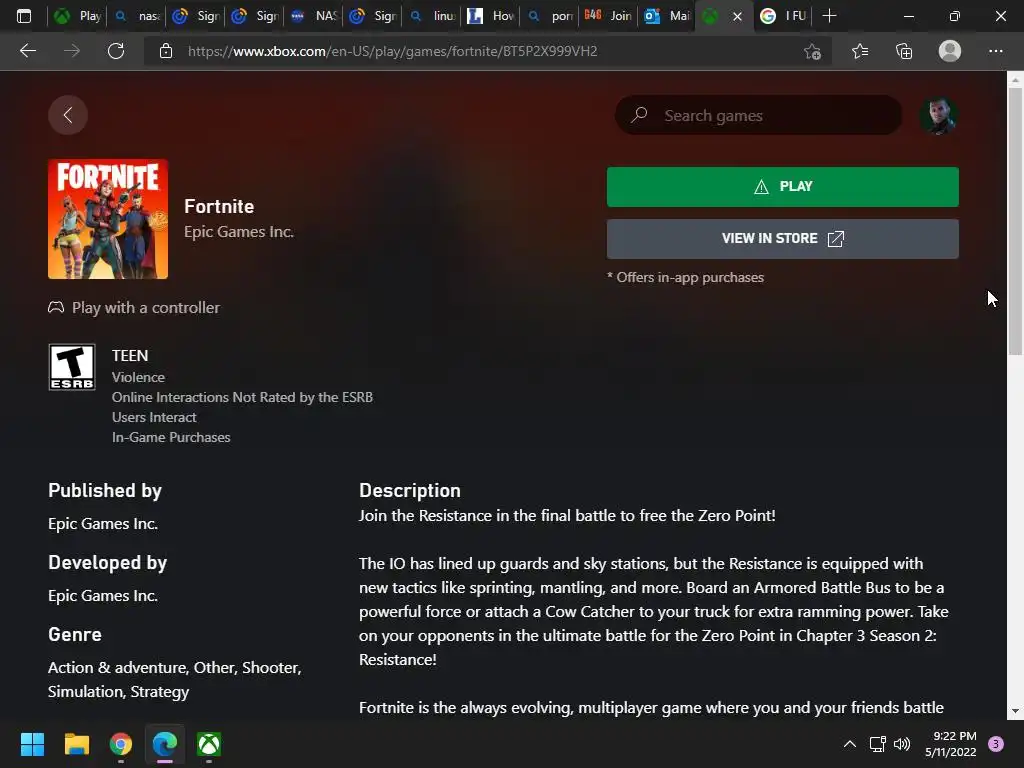Viewport: 1024px width, 768px height.
Task: Click the page vertical scrollbar thumb
Action: click(x=1015, y=221)
